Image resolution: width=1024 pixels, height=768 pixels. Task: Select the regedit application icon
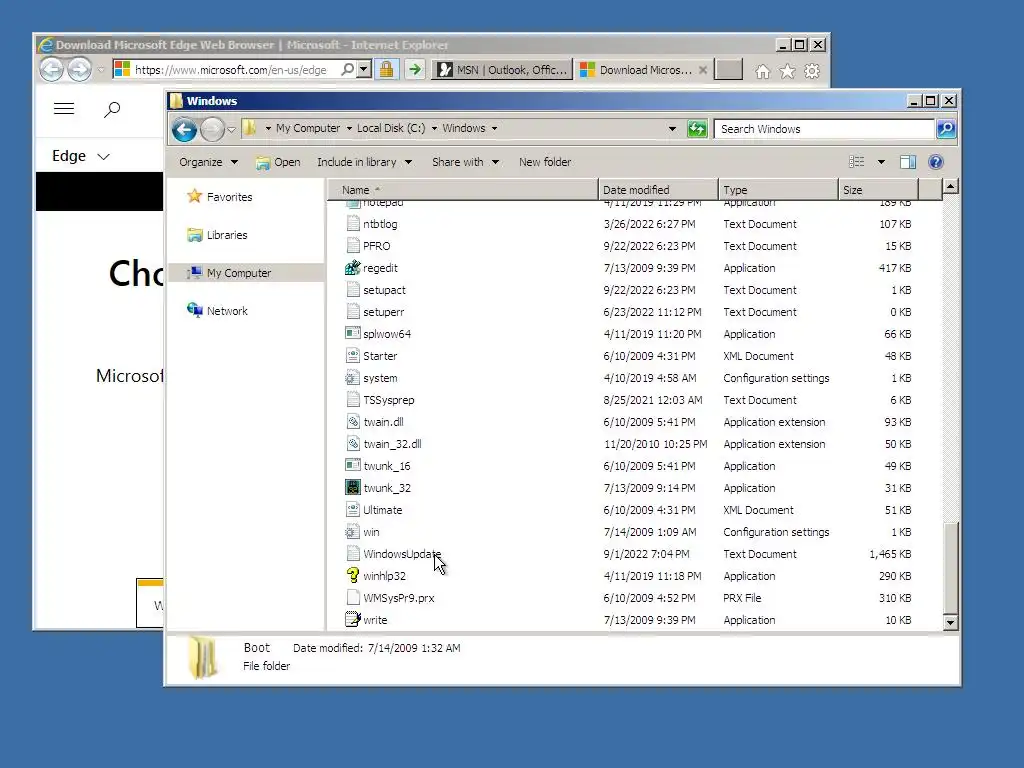[353, 268]
